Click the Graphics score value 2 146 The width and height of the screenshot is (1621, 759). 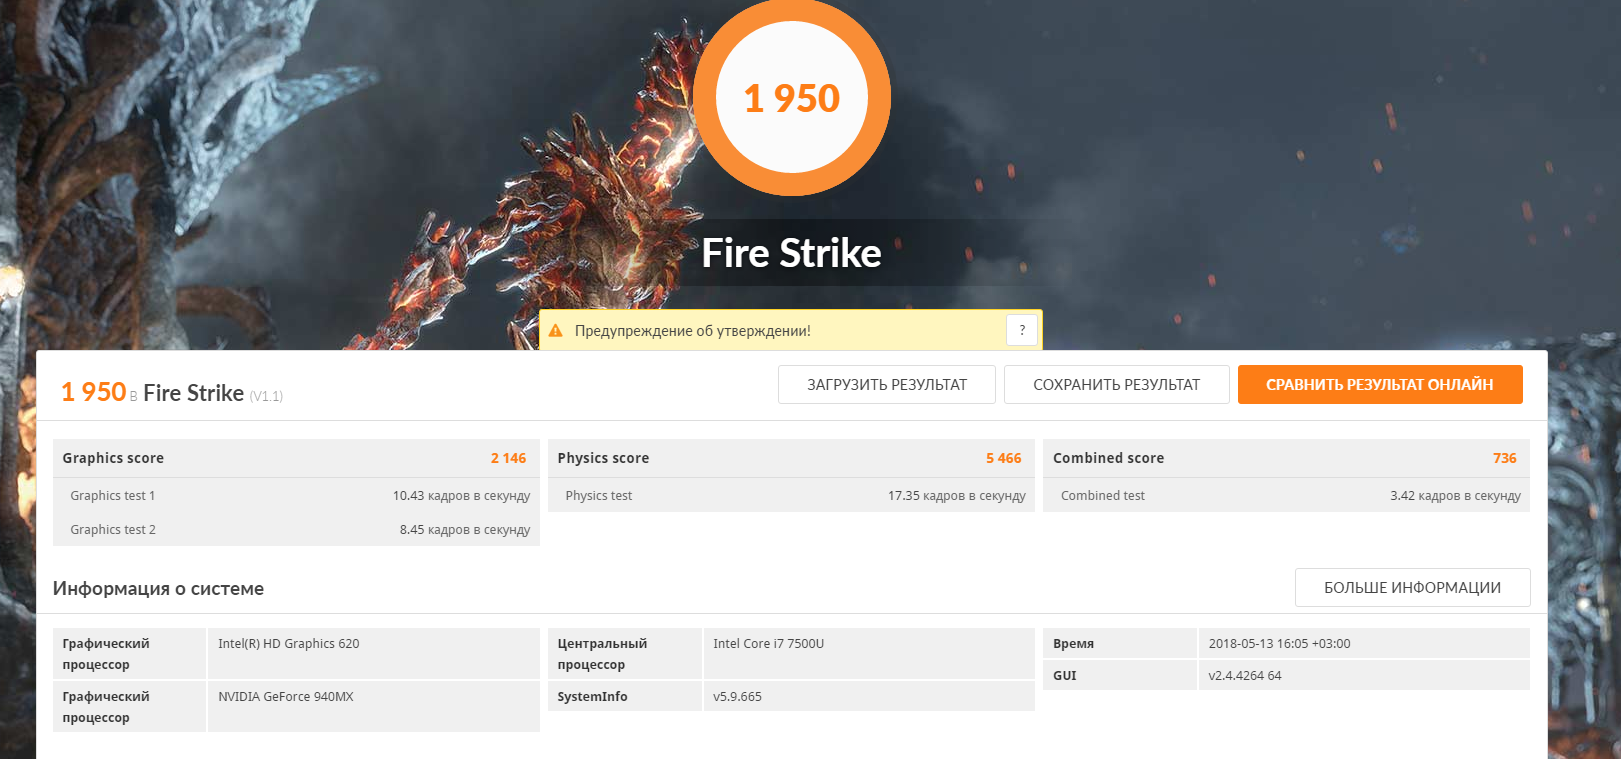click(x=508, y=458)
